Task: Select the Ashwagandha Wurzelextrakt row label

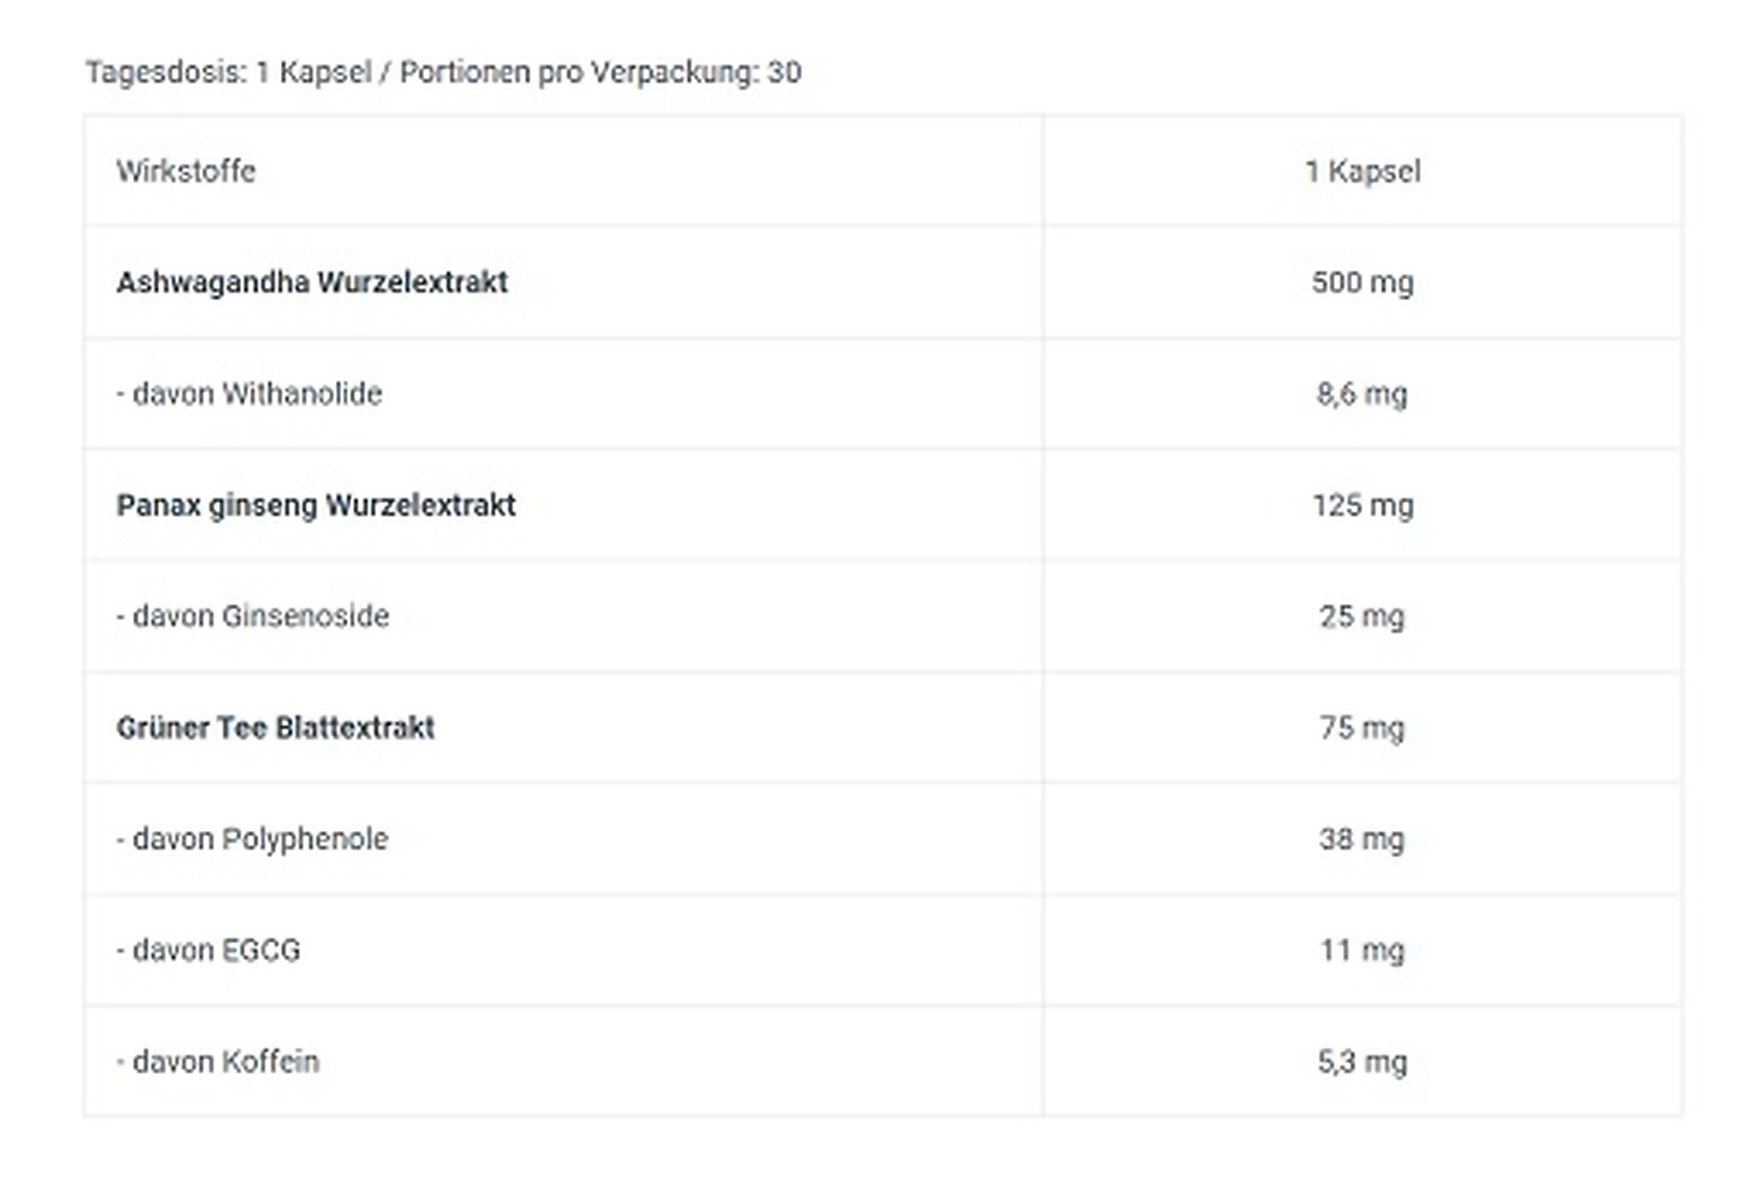Action: click(312, 282)
